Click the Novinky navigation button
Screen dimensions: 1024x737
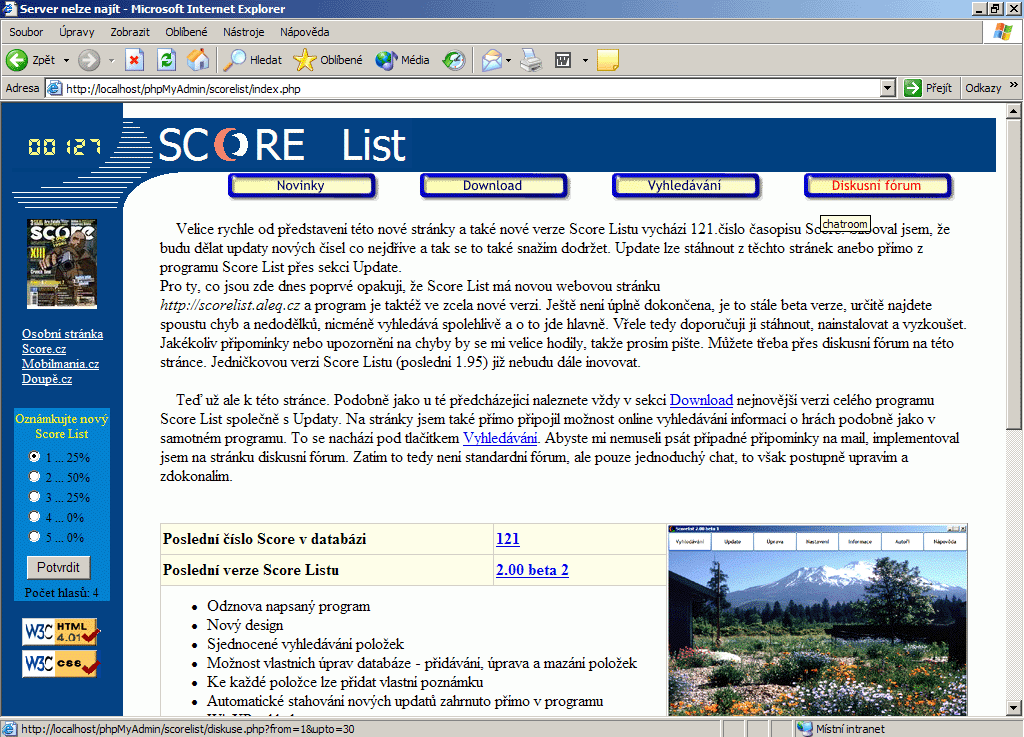[301, 185]
